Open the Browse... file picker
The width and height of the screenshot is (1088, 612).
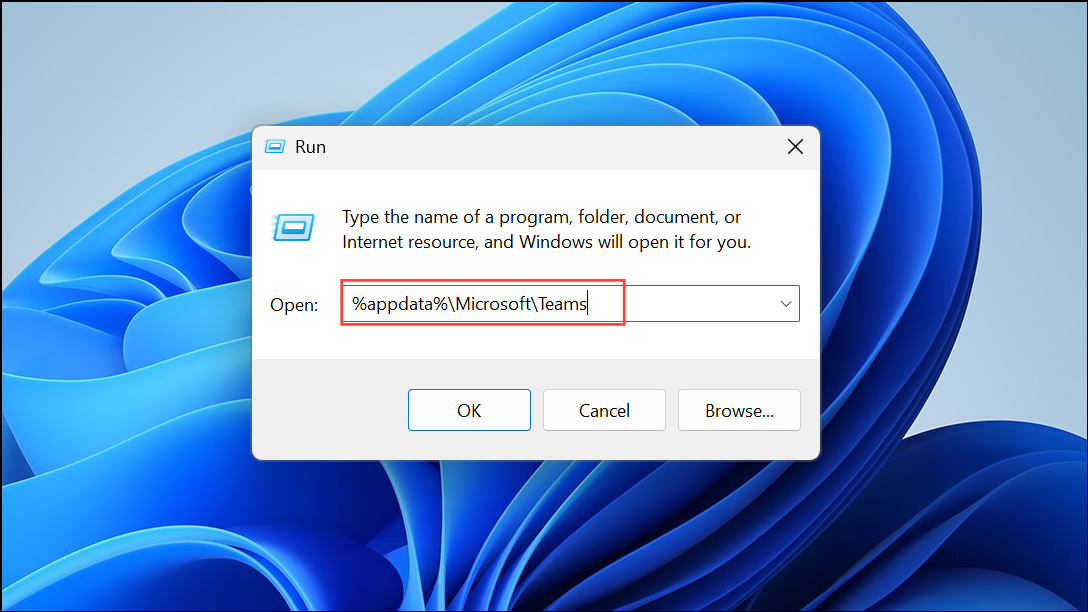[x=739, y=410]
